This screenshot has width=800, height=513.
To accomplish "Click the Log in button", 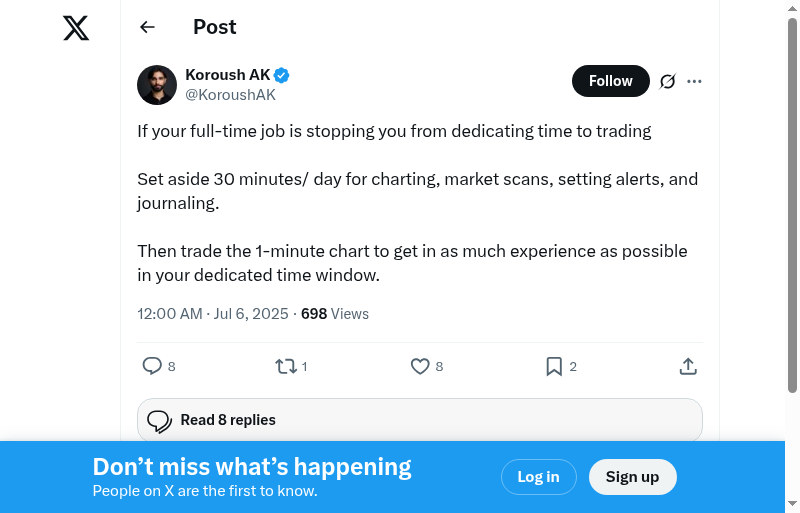I will (538, 477).
